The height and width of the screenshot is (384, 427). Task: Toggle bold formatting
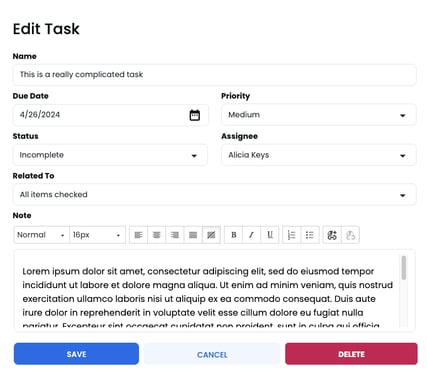(234, 235)
